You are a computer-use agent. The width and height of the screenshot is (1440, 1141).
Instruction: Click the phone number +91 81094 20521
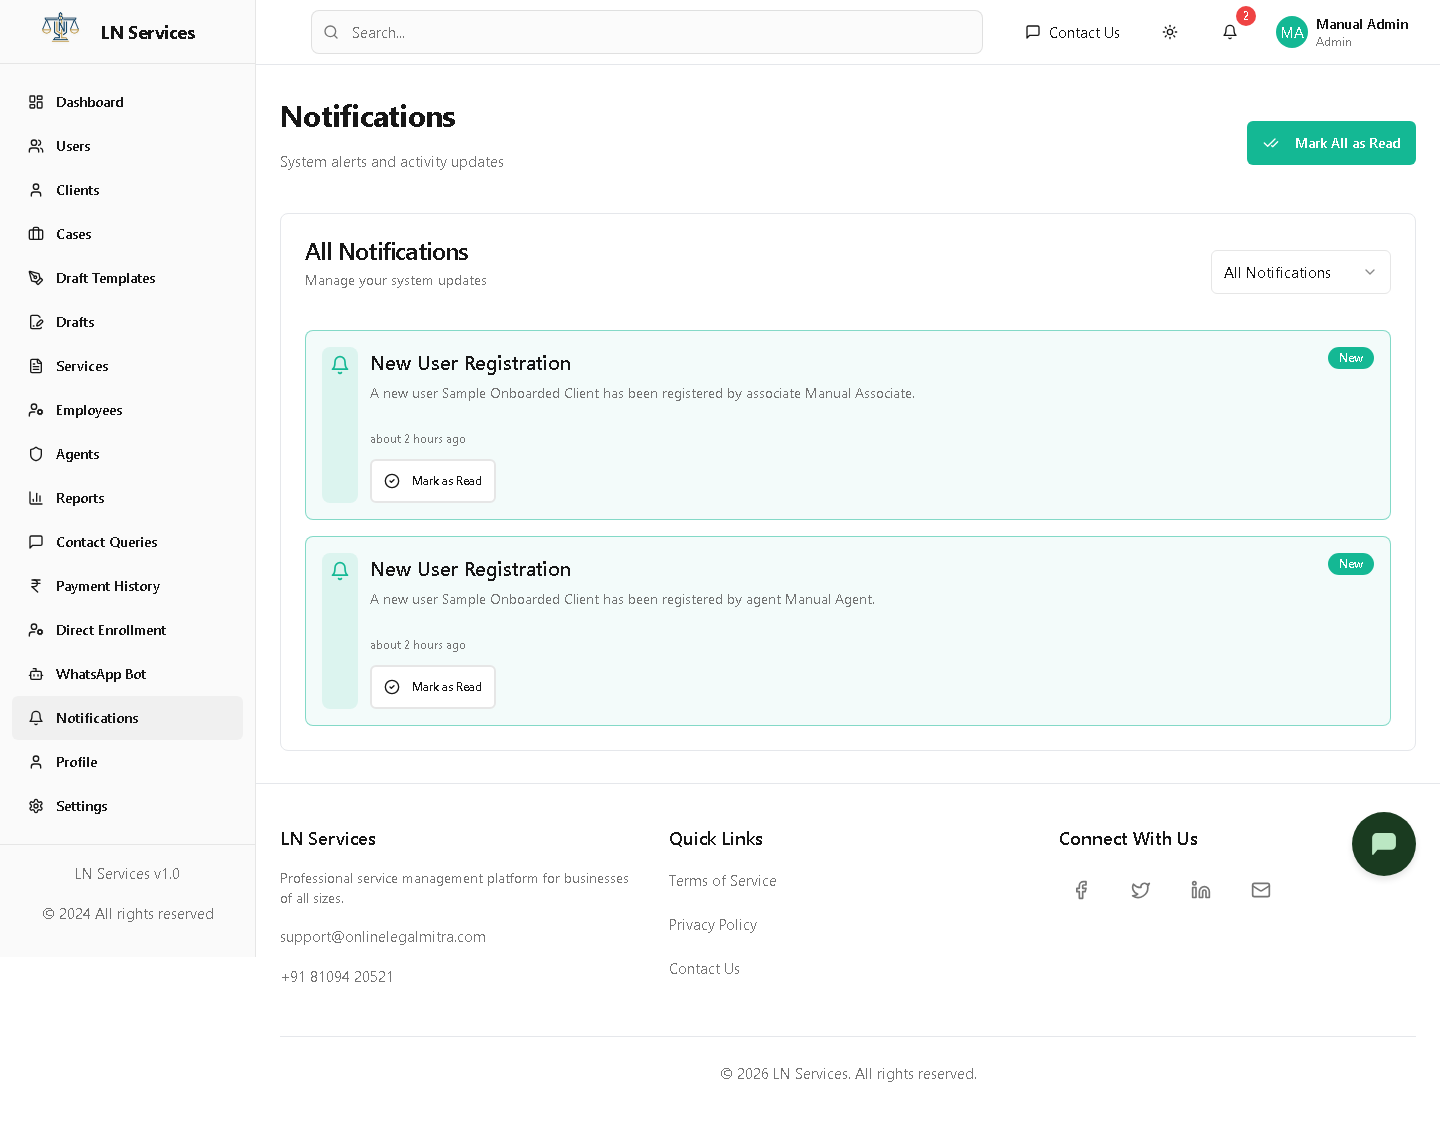click(337, 977)
